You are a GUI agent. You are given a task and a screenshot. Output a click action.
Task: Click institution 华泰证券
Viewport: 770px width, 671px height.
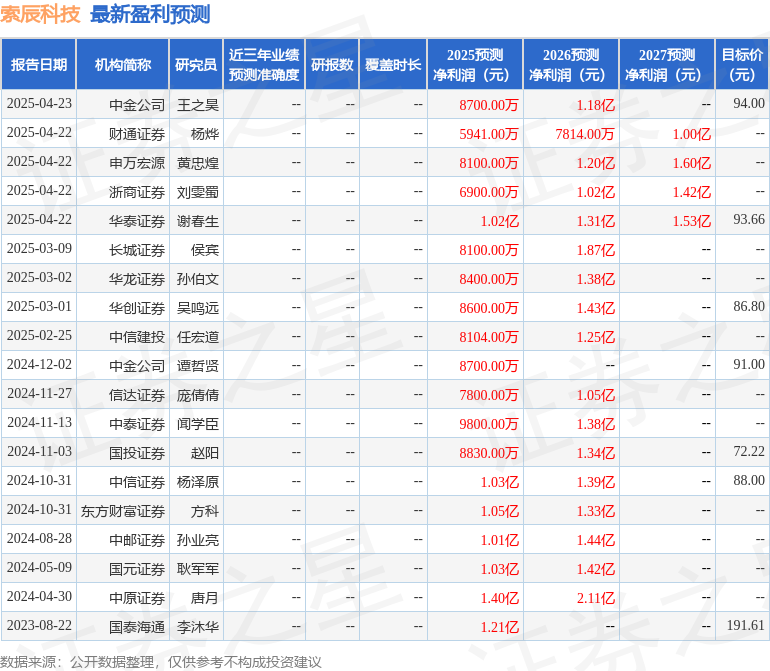pyautogui.click(x=137, y=221)
